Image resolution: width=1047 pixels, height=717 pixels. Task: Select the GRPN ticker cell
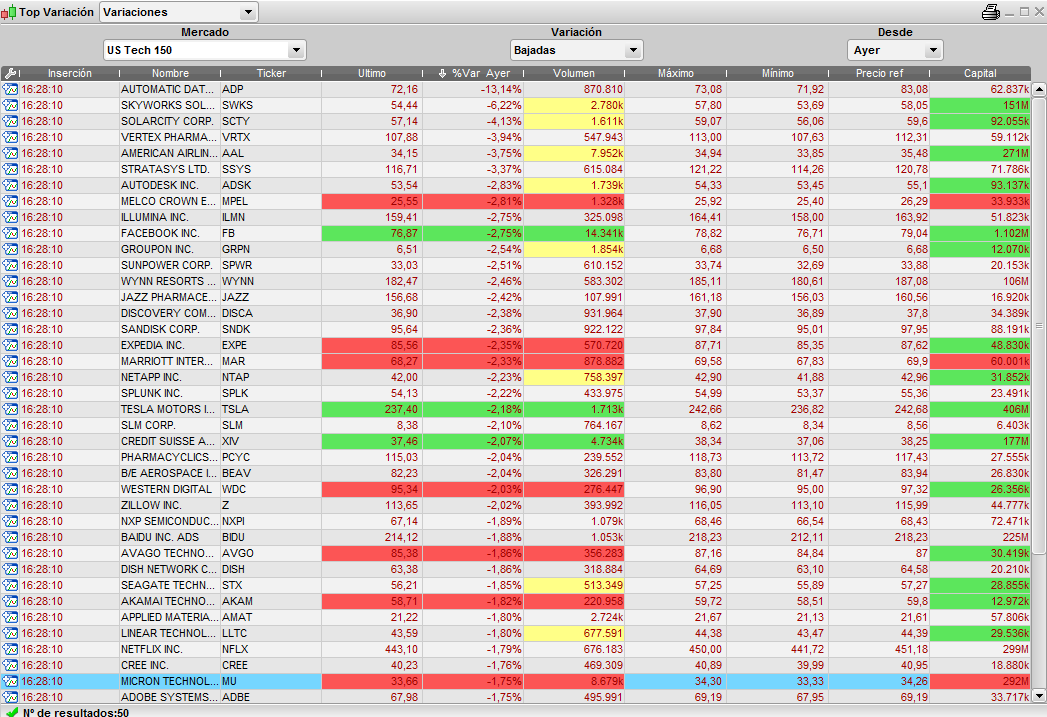pyautogui.click(x=271, y=250)
